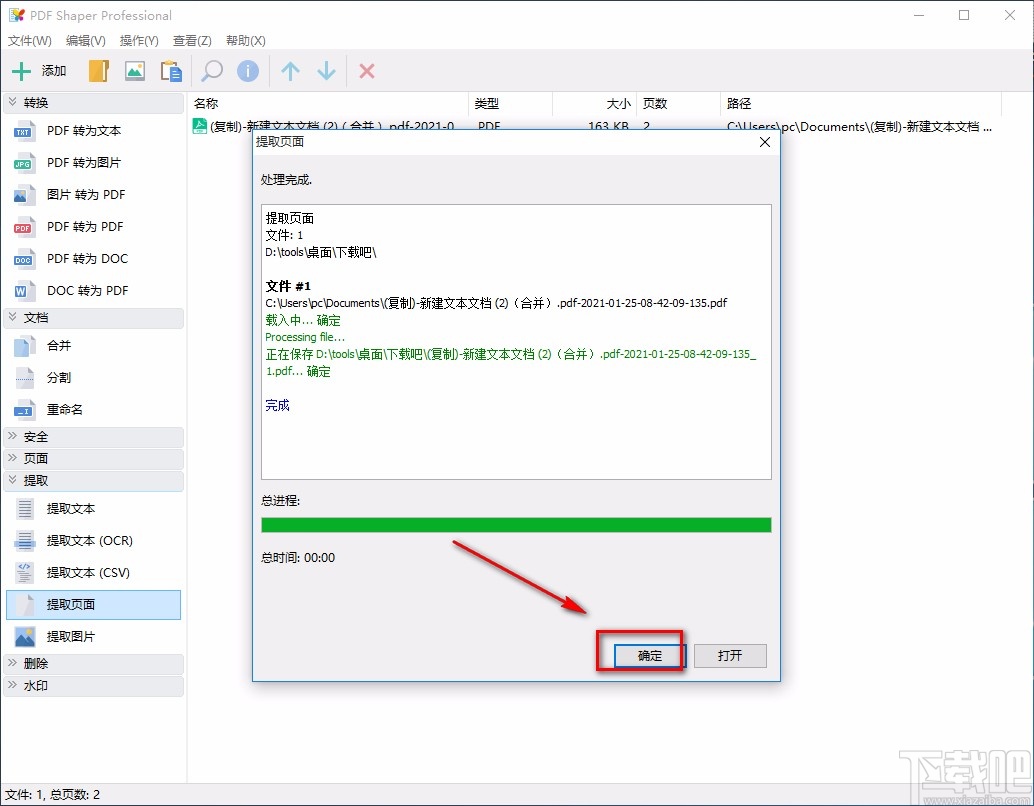Collapse the 文档 section

coord(93,318)
